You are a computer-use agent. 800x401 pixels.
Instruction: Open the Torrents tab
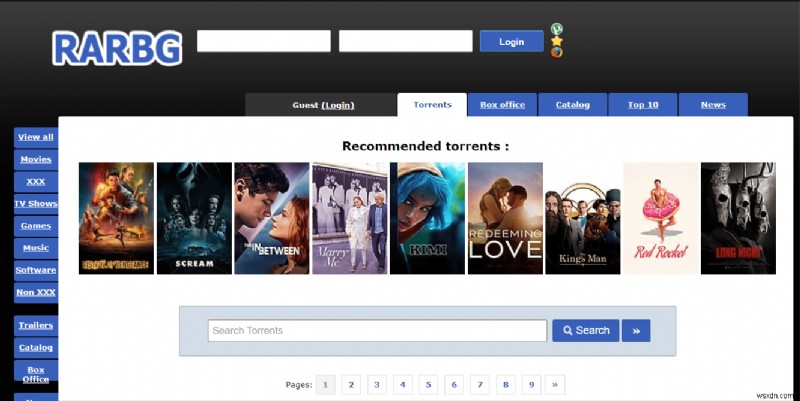432,105
